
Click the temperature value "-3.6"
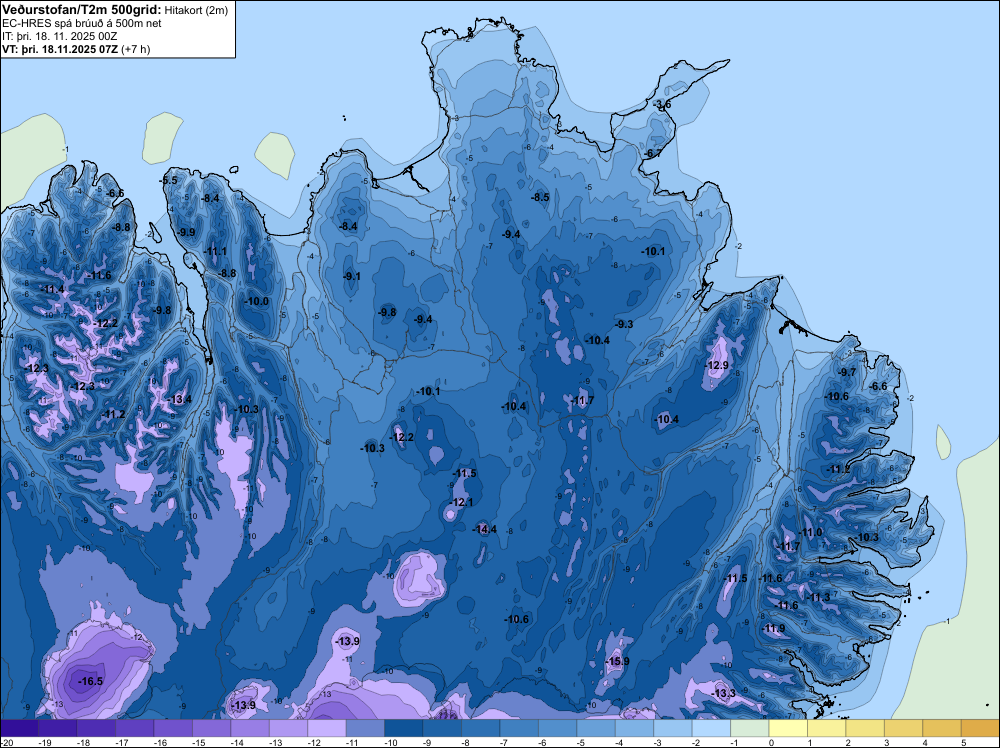(x=662, y=105)
